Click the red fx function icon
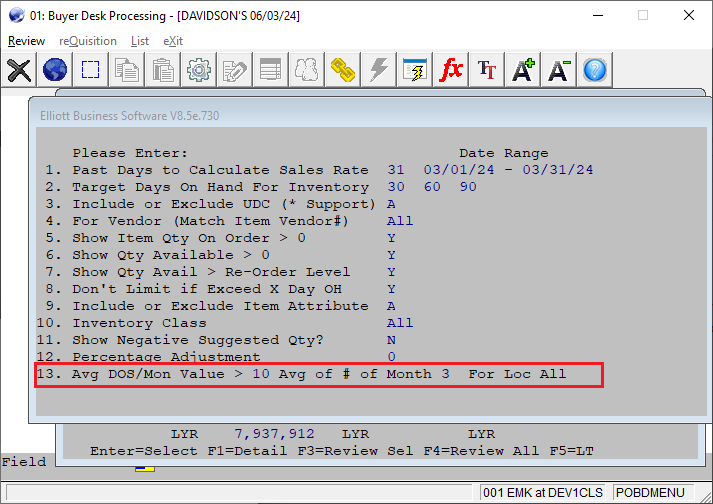 pos(451,70)
